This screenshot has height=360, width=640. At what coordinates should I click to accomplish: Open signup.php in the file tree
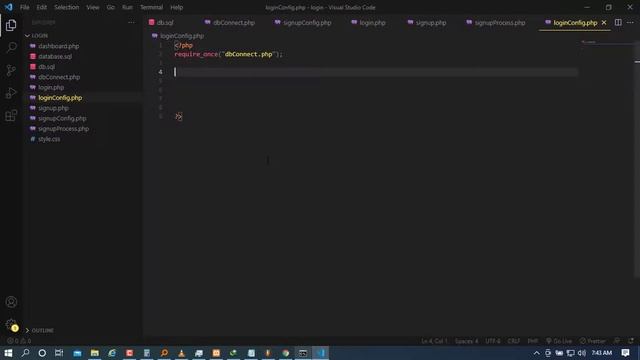pyautogui.click(x=53, y=108)
